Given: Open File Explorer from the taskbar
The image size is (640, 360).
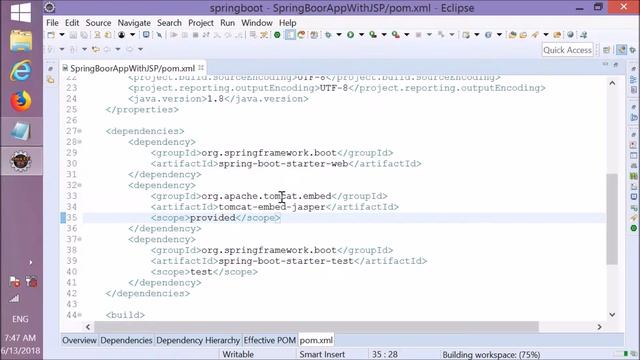Looking at the screenshot, I should click(21, 42).
